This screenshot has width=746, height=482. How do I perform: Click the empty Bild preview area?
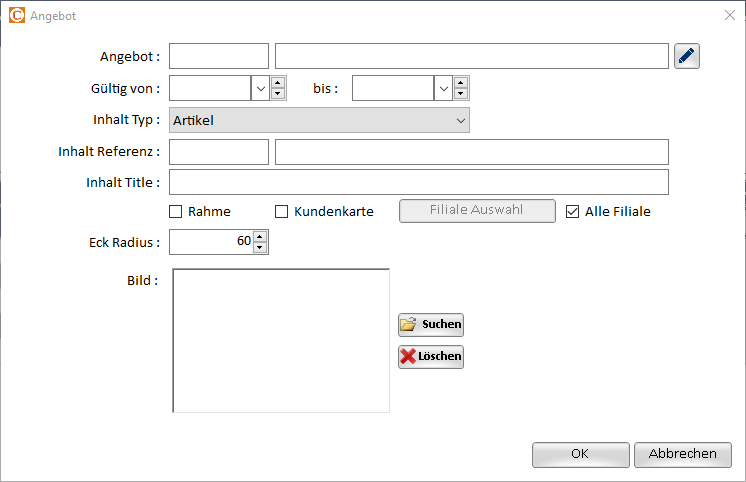[x=281, y=340]
